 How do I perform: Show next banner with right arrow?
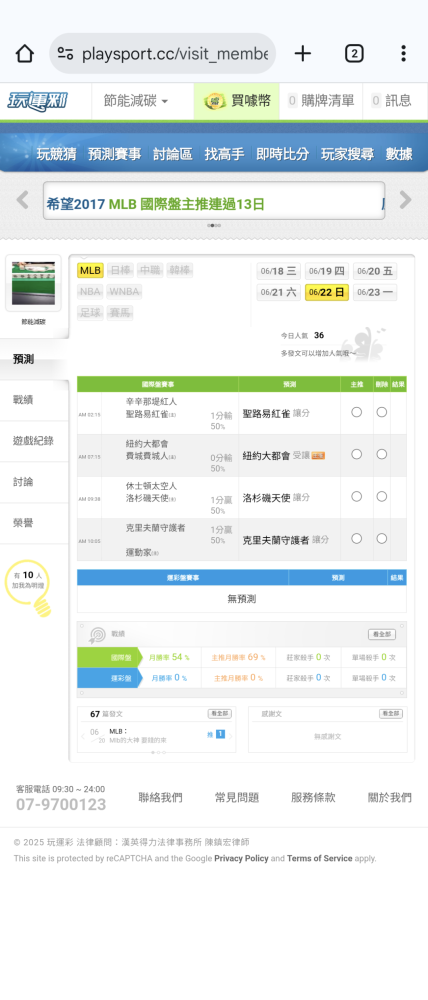tap(406, 200)
